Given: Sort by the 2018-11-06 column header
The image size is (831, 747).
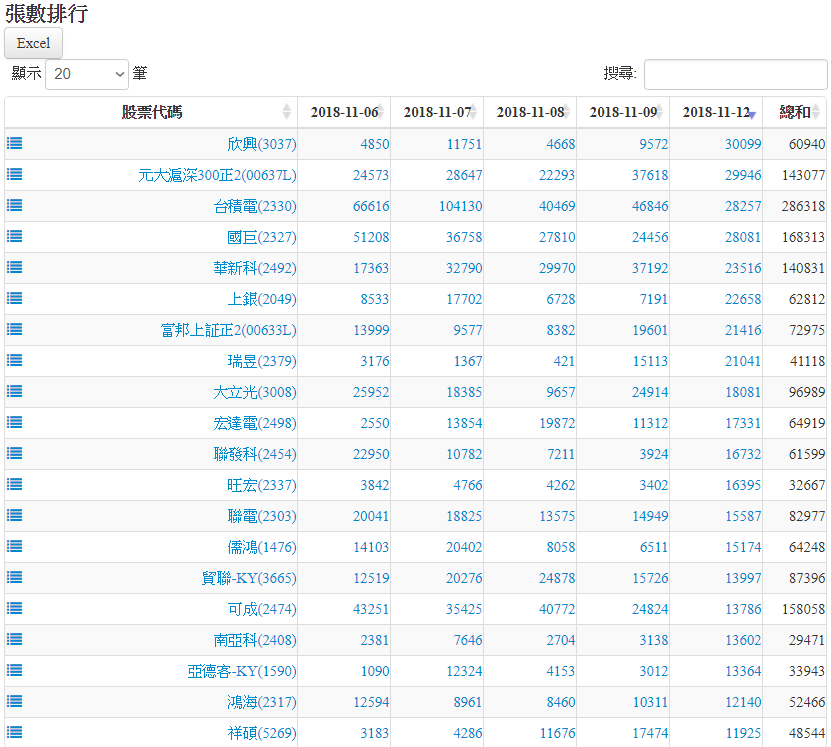Looking at the screenshot, I should pos(344,112).
